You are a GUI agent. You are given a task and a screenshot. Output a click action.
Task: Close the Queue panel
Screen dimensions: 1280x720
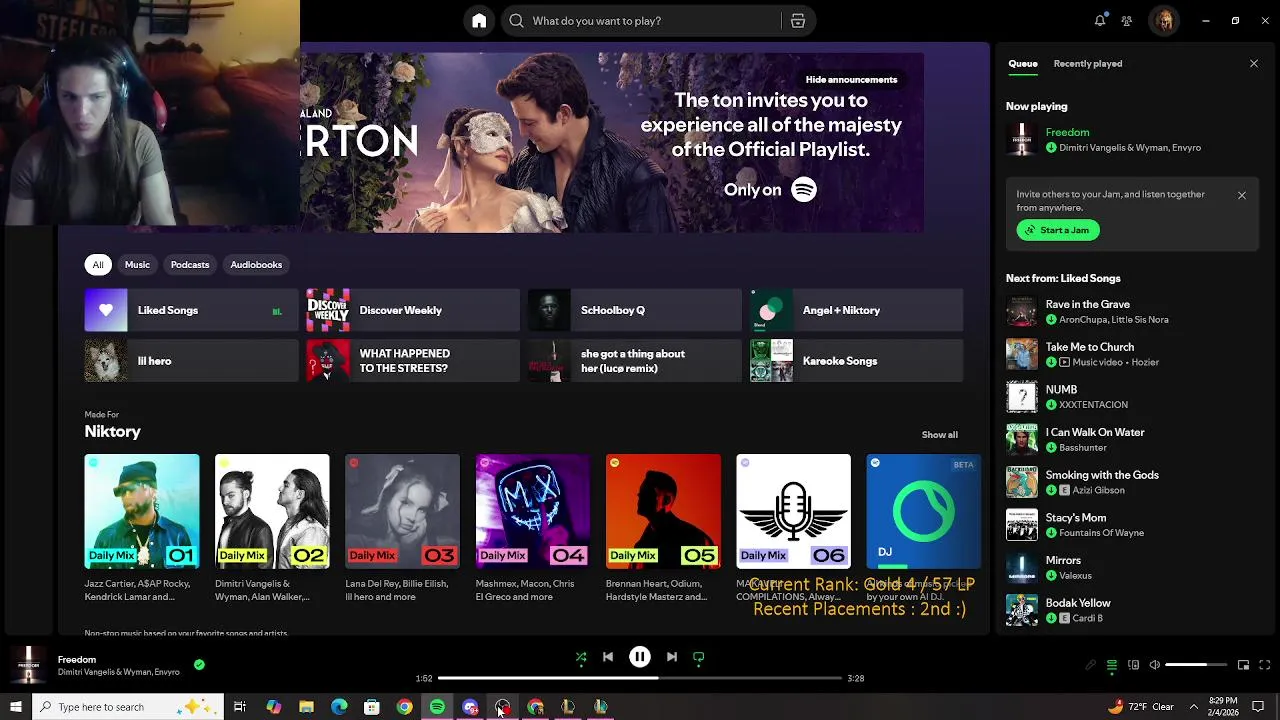click(x=1254, y=64)
